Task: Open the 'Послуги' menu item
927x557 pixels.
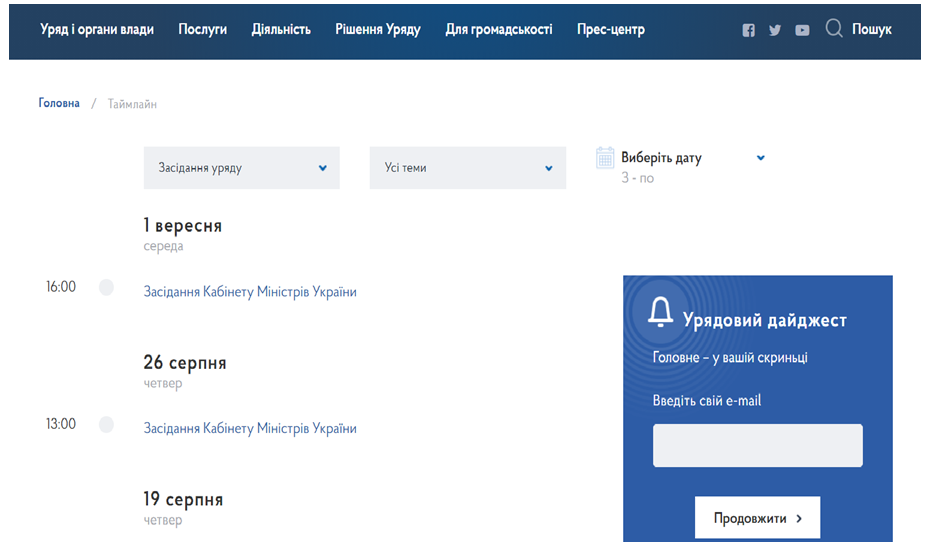Action: click(203, 29)
